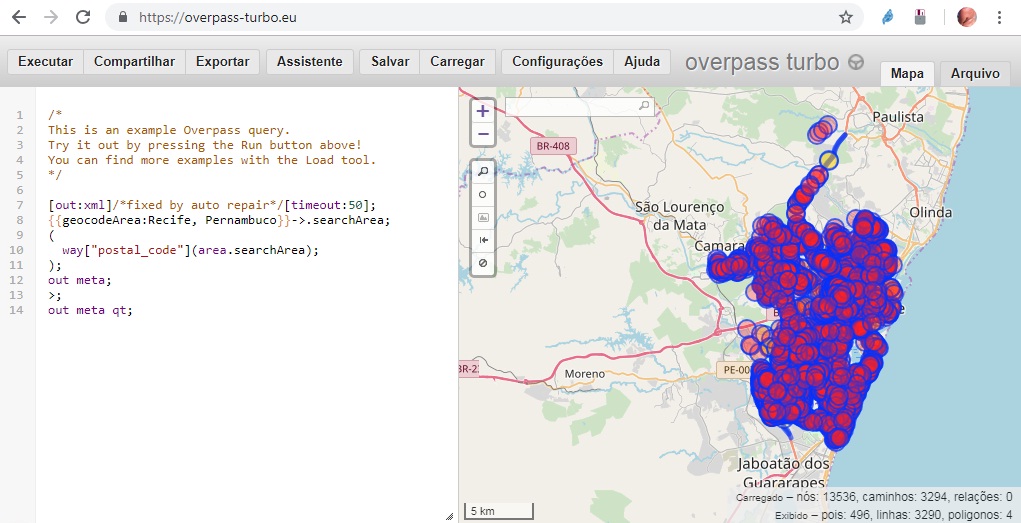Click the blue feather extension icon
The height and width of the screenshot is (523, 1021).
(888, 18)
